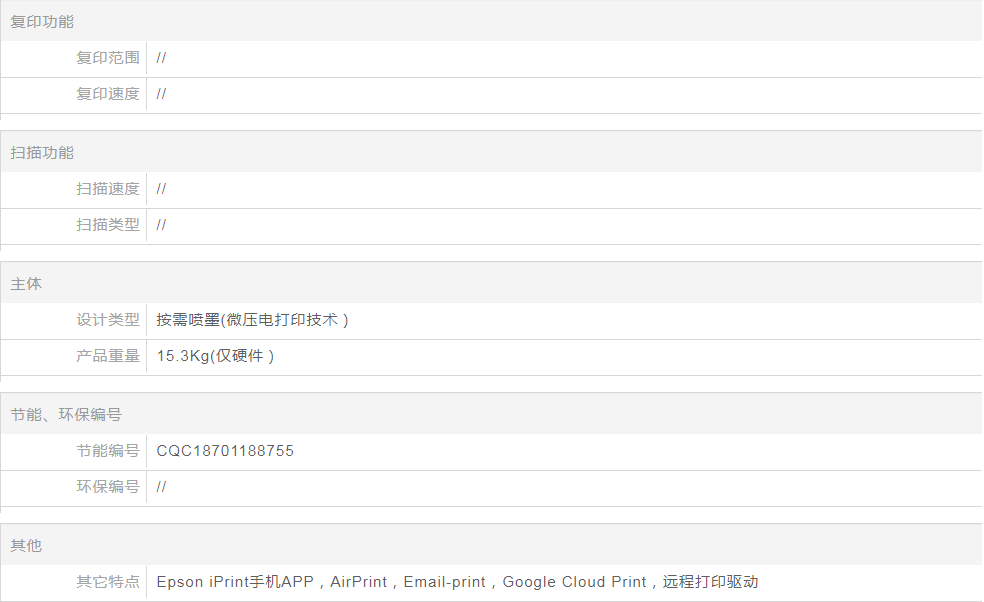This screenshot has height=602, width=984.
Task: Click the 复印范围 row label
Action: click(x=108, y=58)
